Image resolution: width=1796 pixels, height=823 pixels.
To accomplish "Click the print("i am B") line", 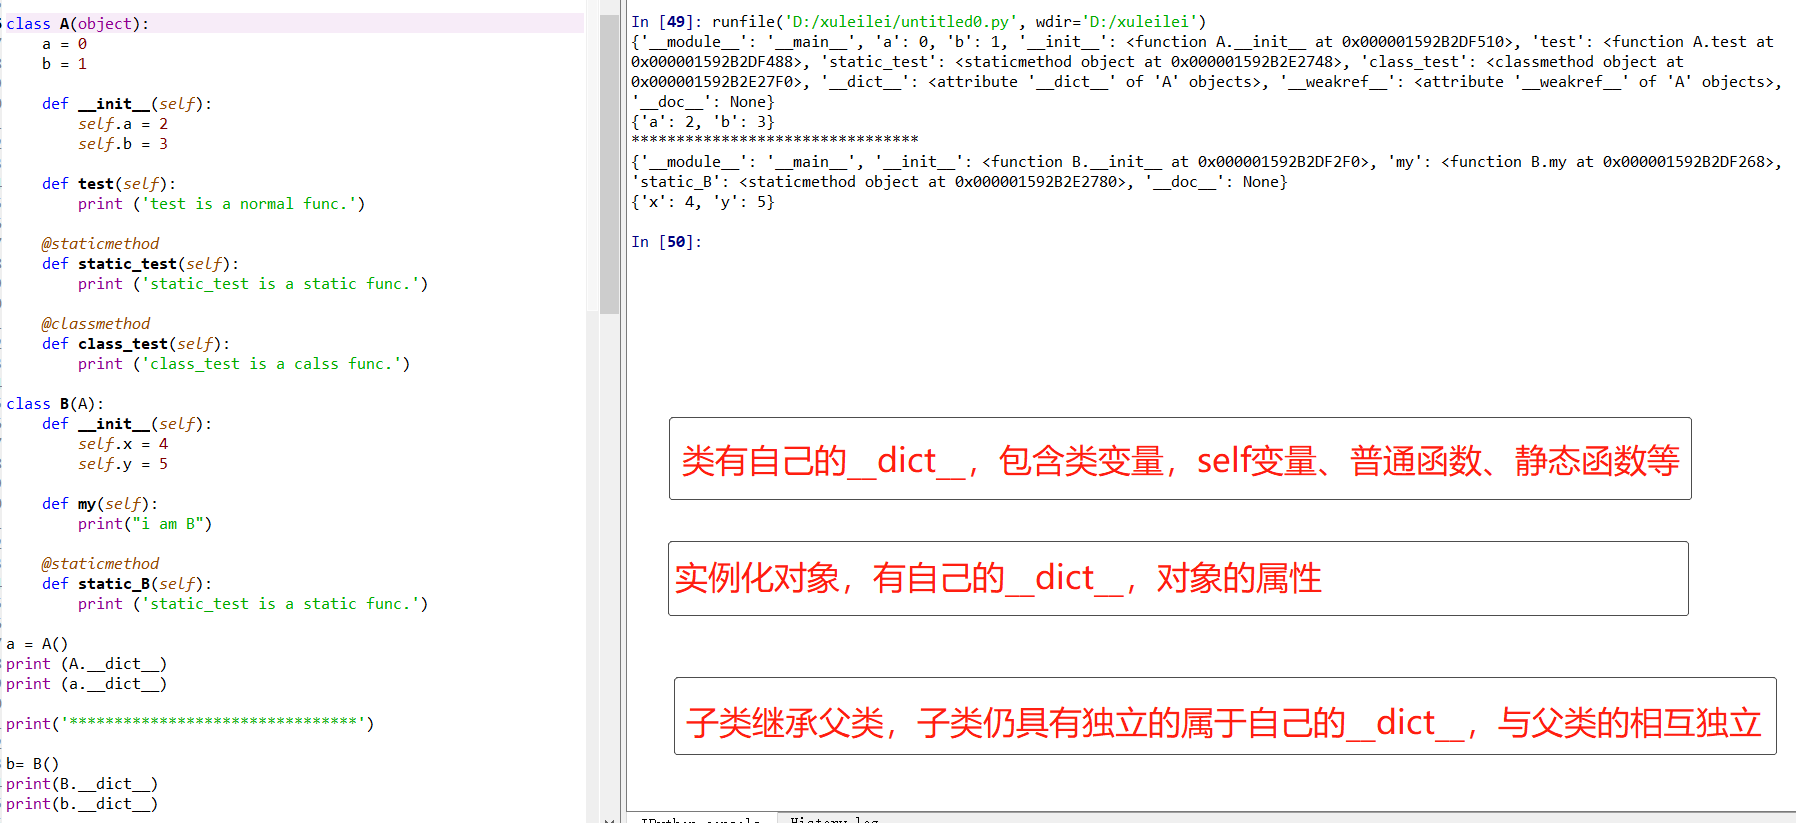I will click(145, 524).
